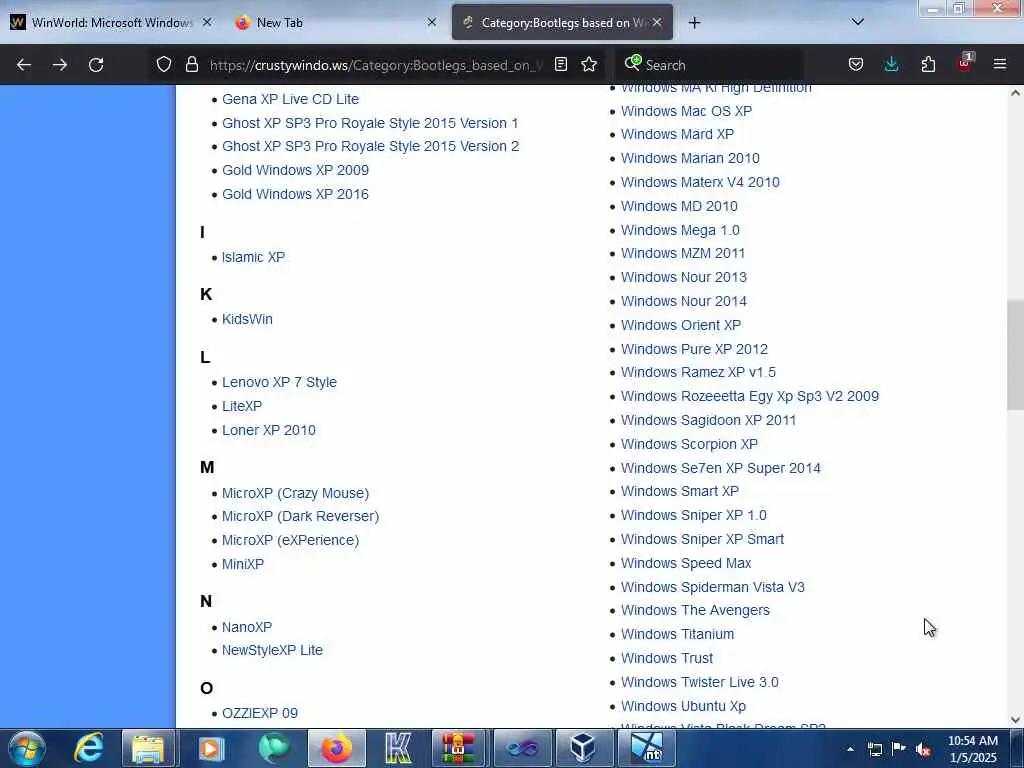Click the padlock site security icon
Image resolution: width=1024 pixels, height=768 pixels.
[x=191, y=64]
